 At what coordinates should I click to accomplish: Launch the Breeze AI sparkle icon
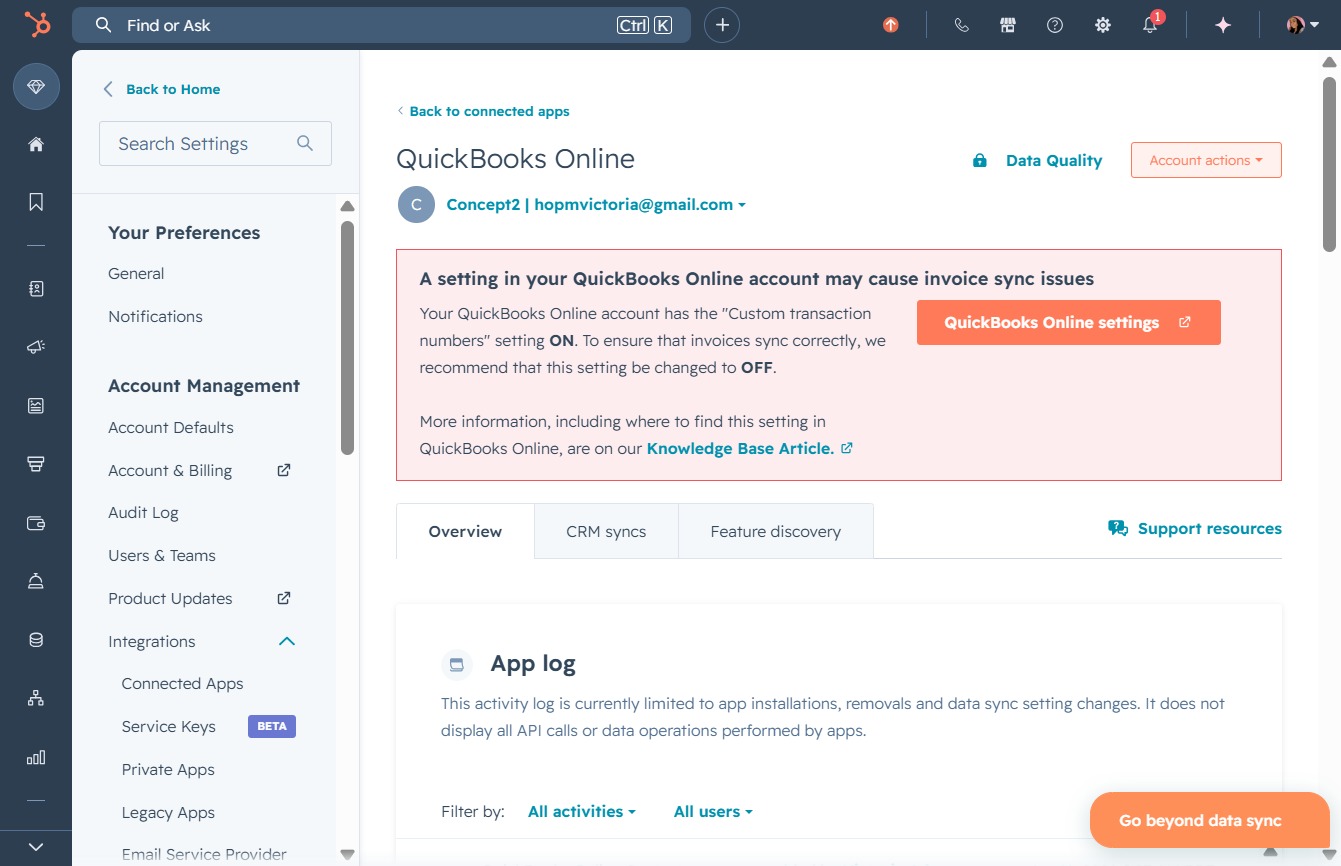coord(1222,25)
